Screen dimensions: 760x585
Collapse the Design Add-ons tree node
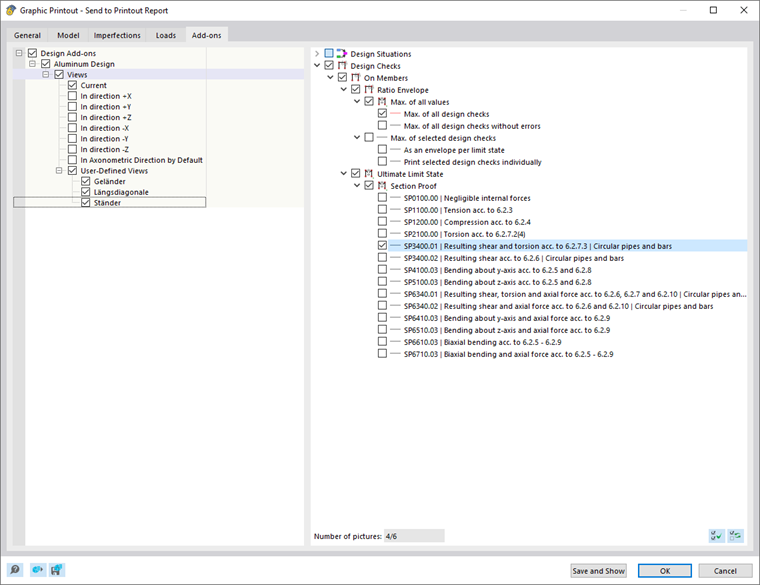[x=19, y=53]
